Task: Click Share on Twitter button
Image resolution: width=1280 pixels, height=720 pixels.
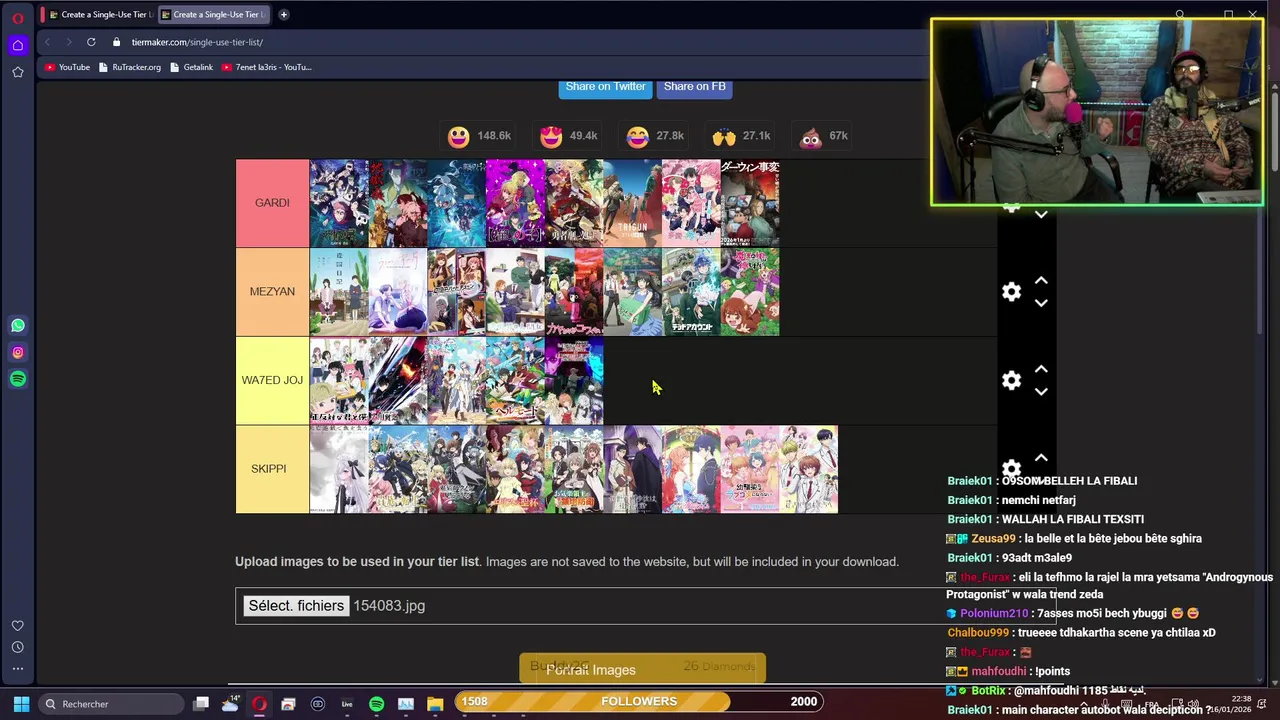Action: (x=606, y=87)
